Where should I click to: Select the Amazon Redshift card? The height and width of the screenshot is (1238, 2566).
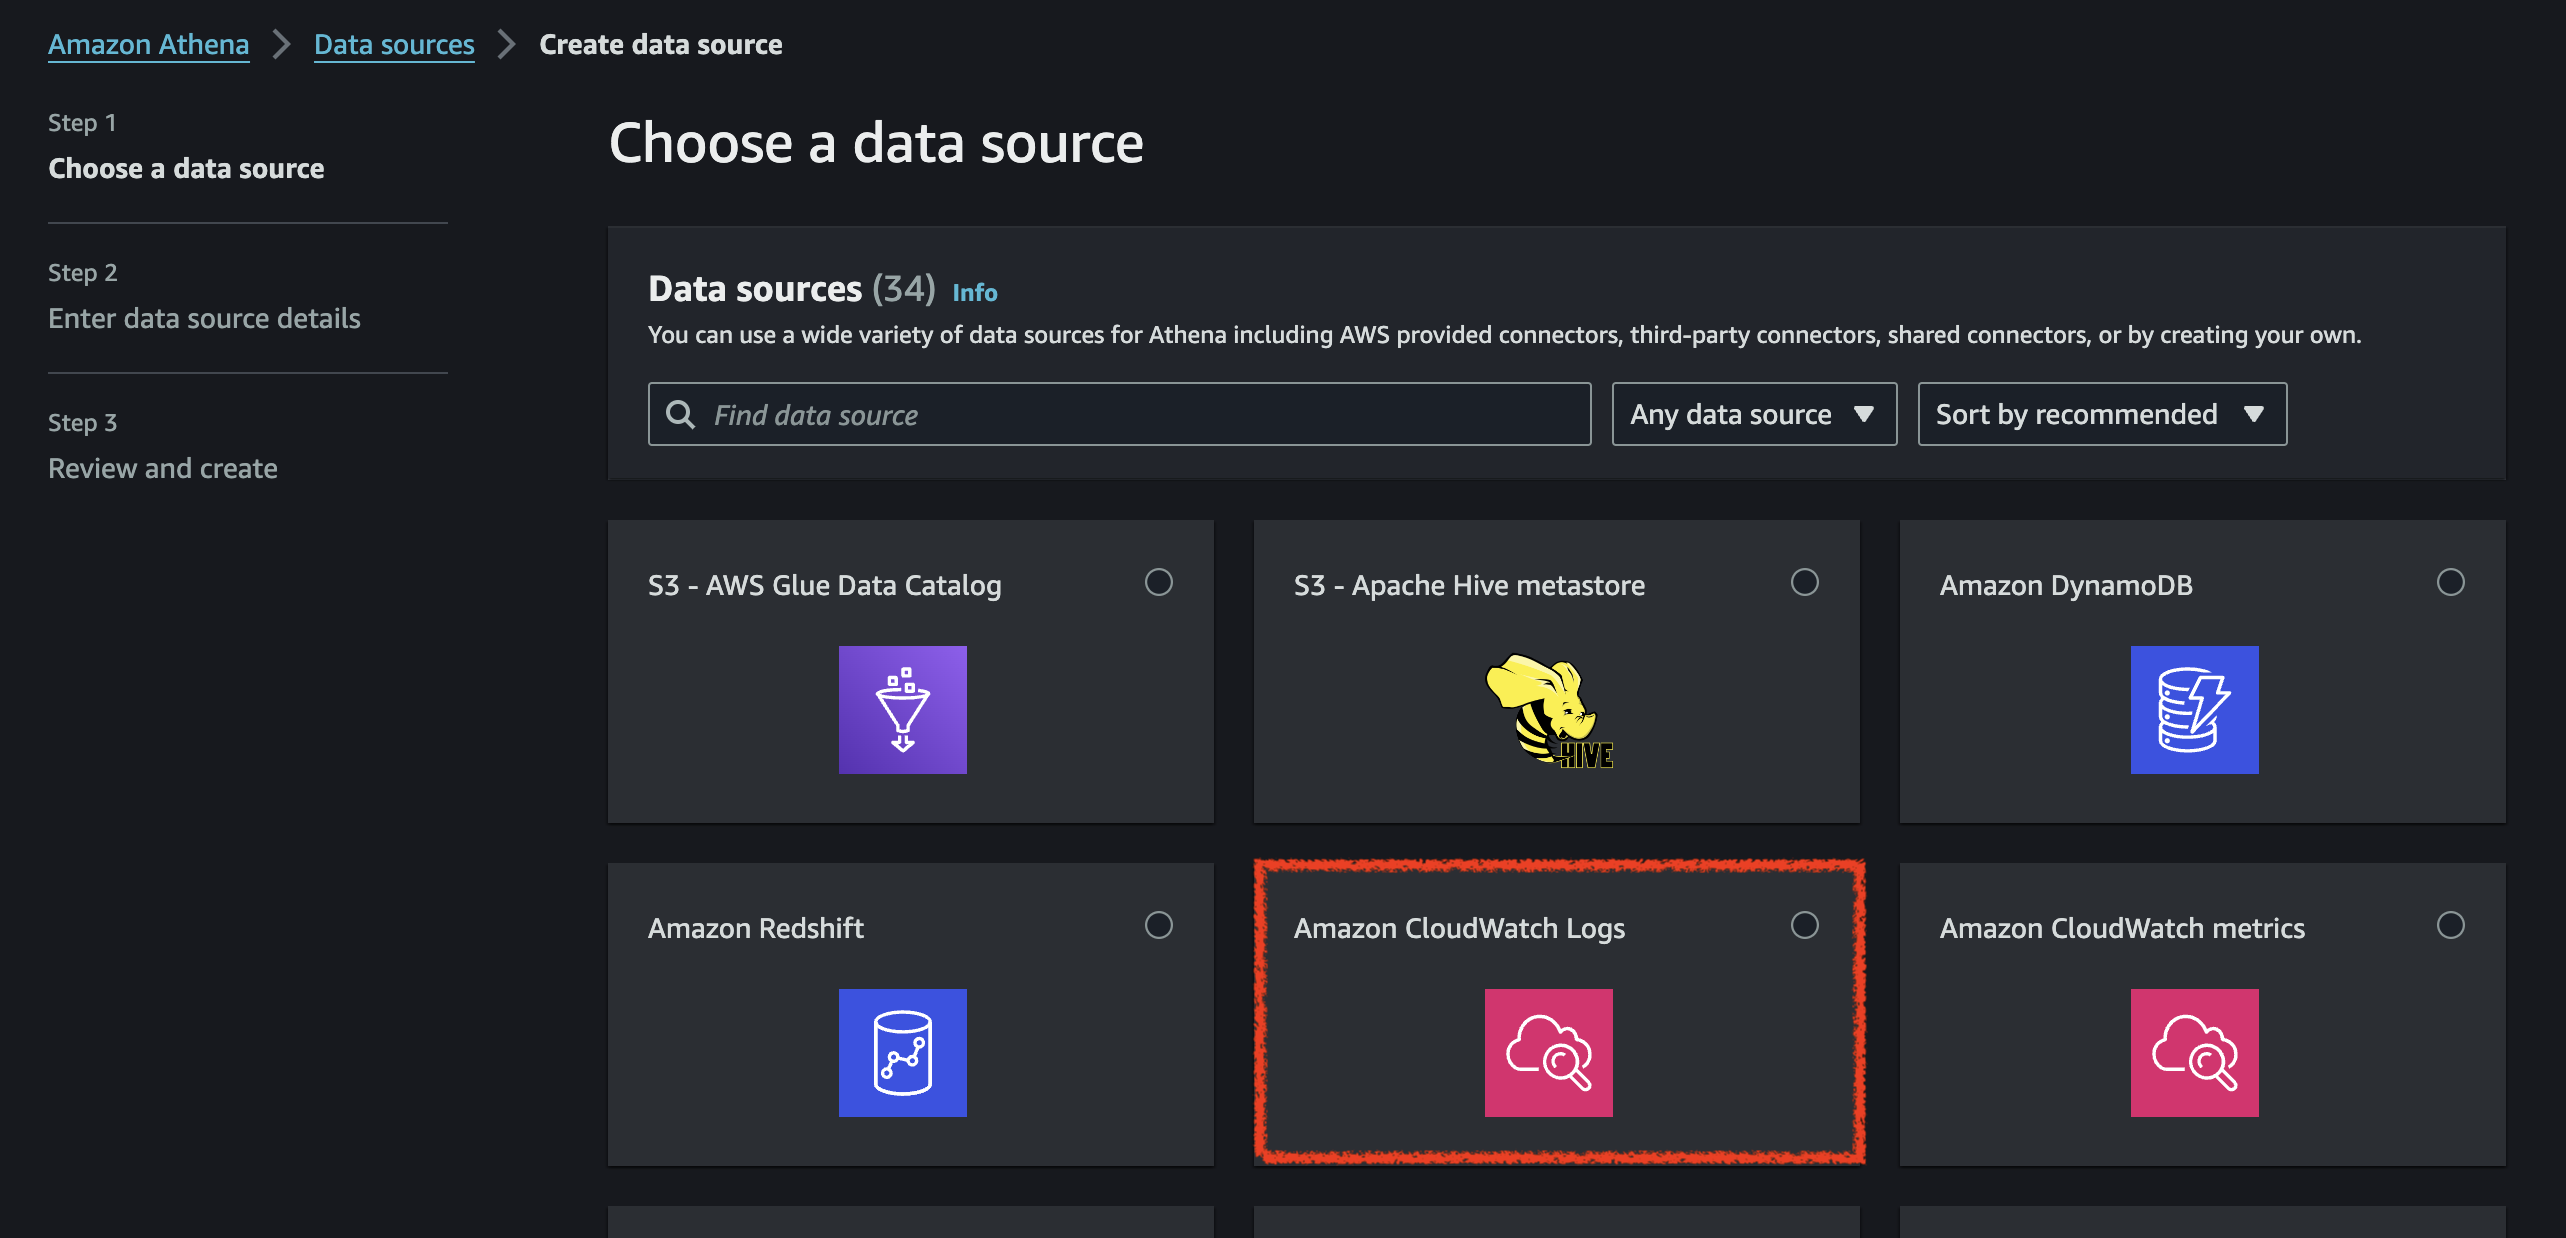point(910,1013)
